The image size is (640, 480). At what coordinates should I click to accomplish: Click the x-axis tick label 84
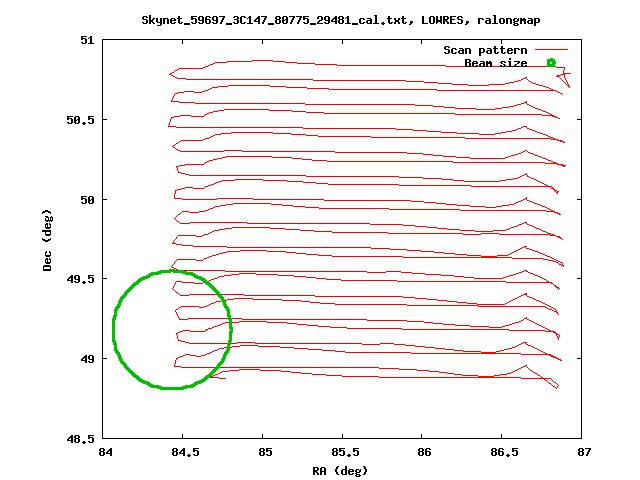(x=105, y=452)
